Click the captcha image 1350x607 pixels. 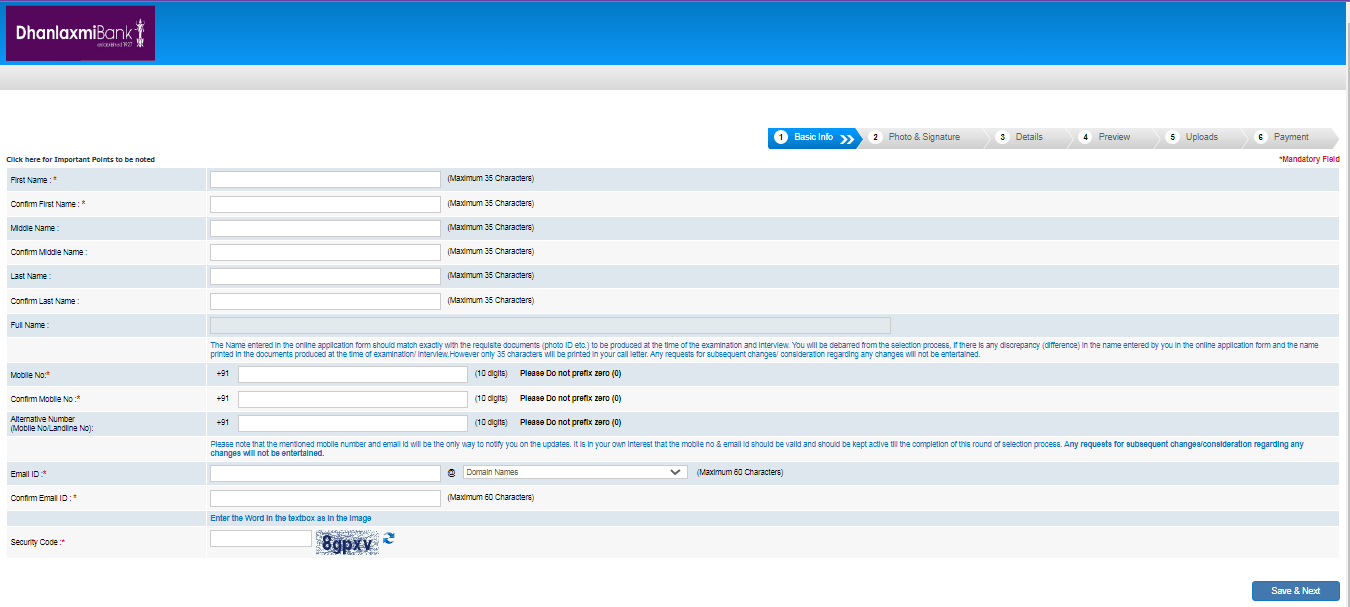click(x=347, y=542)
